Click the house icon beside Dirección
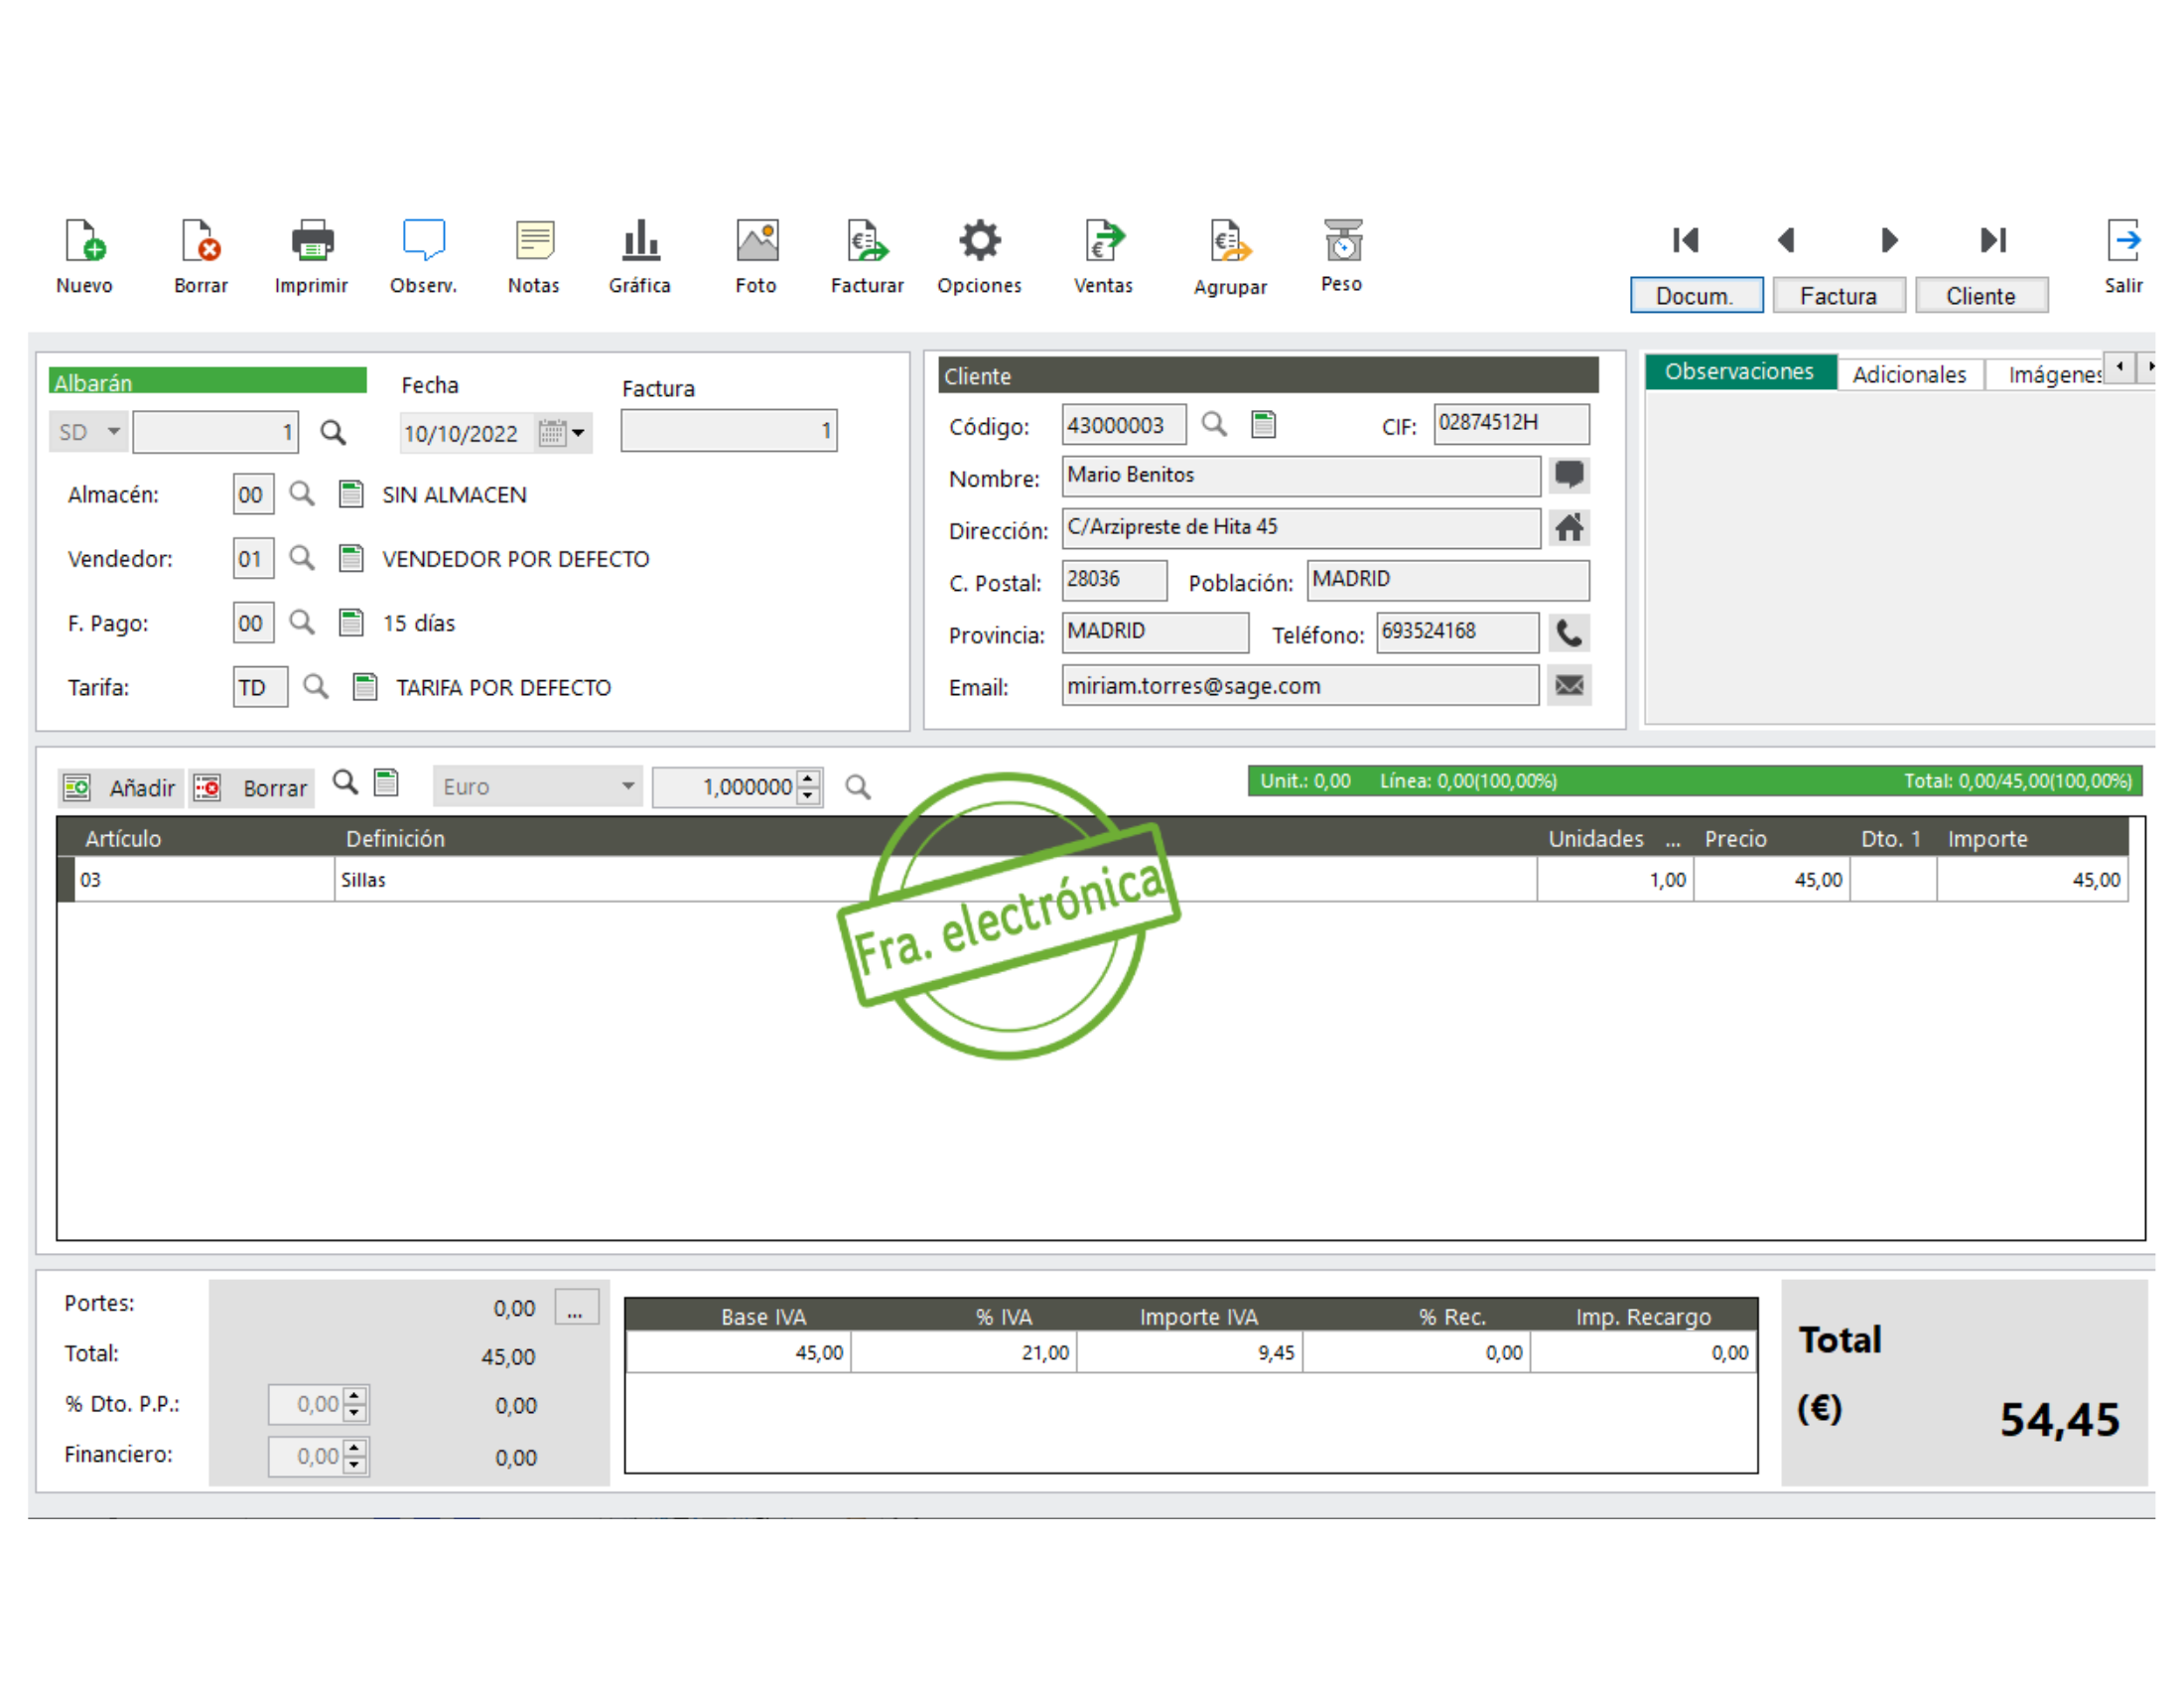 tap(1569, 528)
